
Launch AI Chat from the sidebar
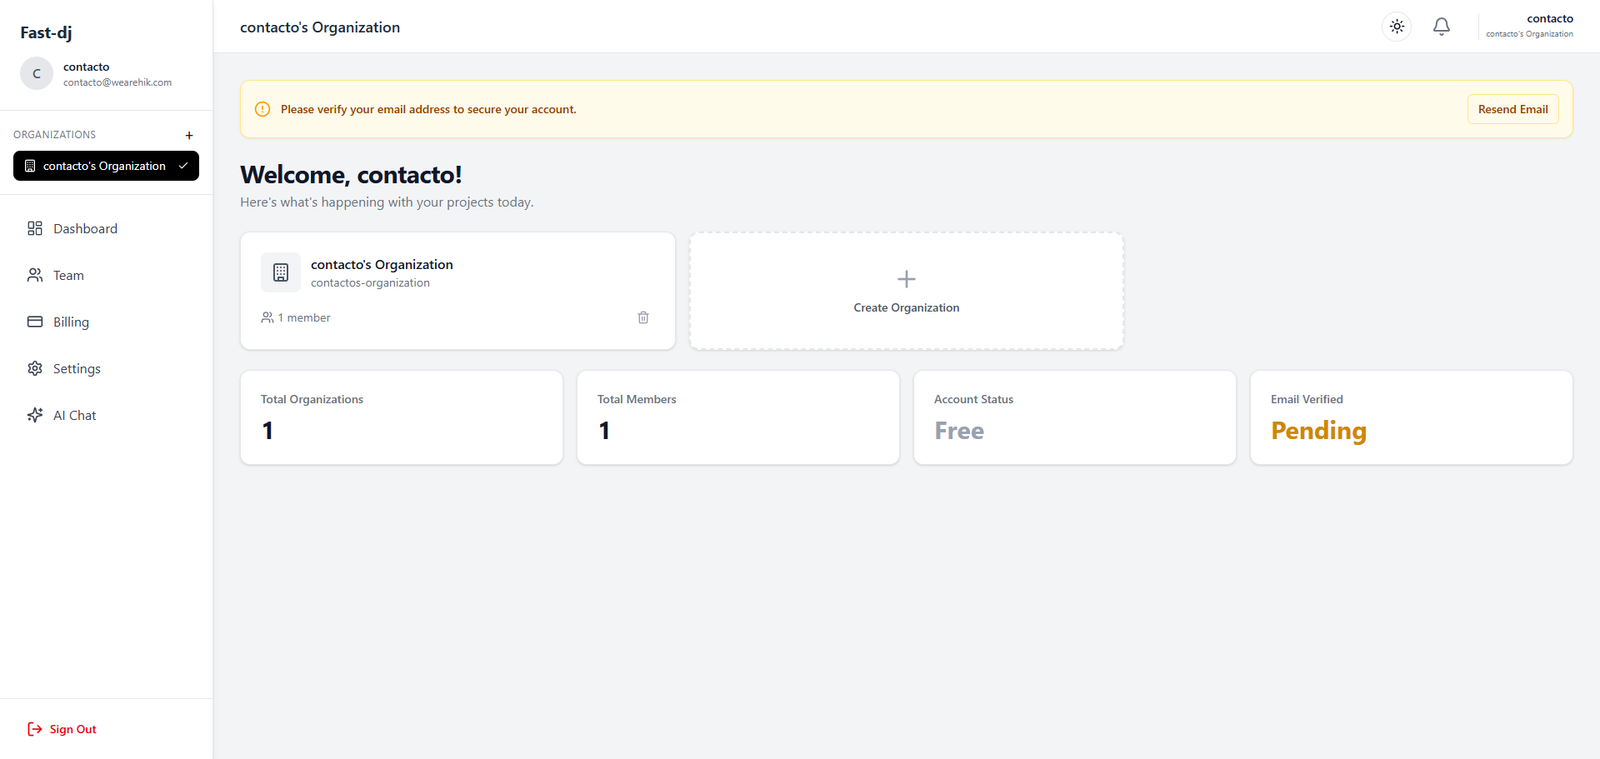coord(74,415)
